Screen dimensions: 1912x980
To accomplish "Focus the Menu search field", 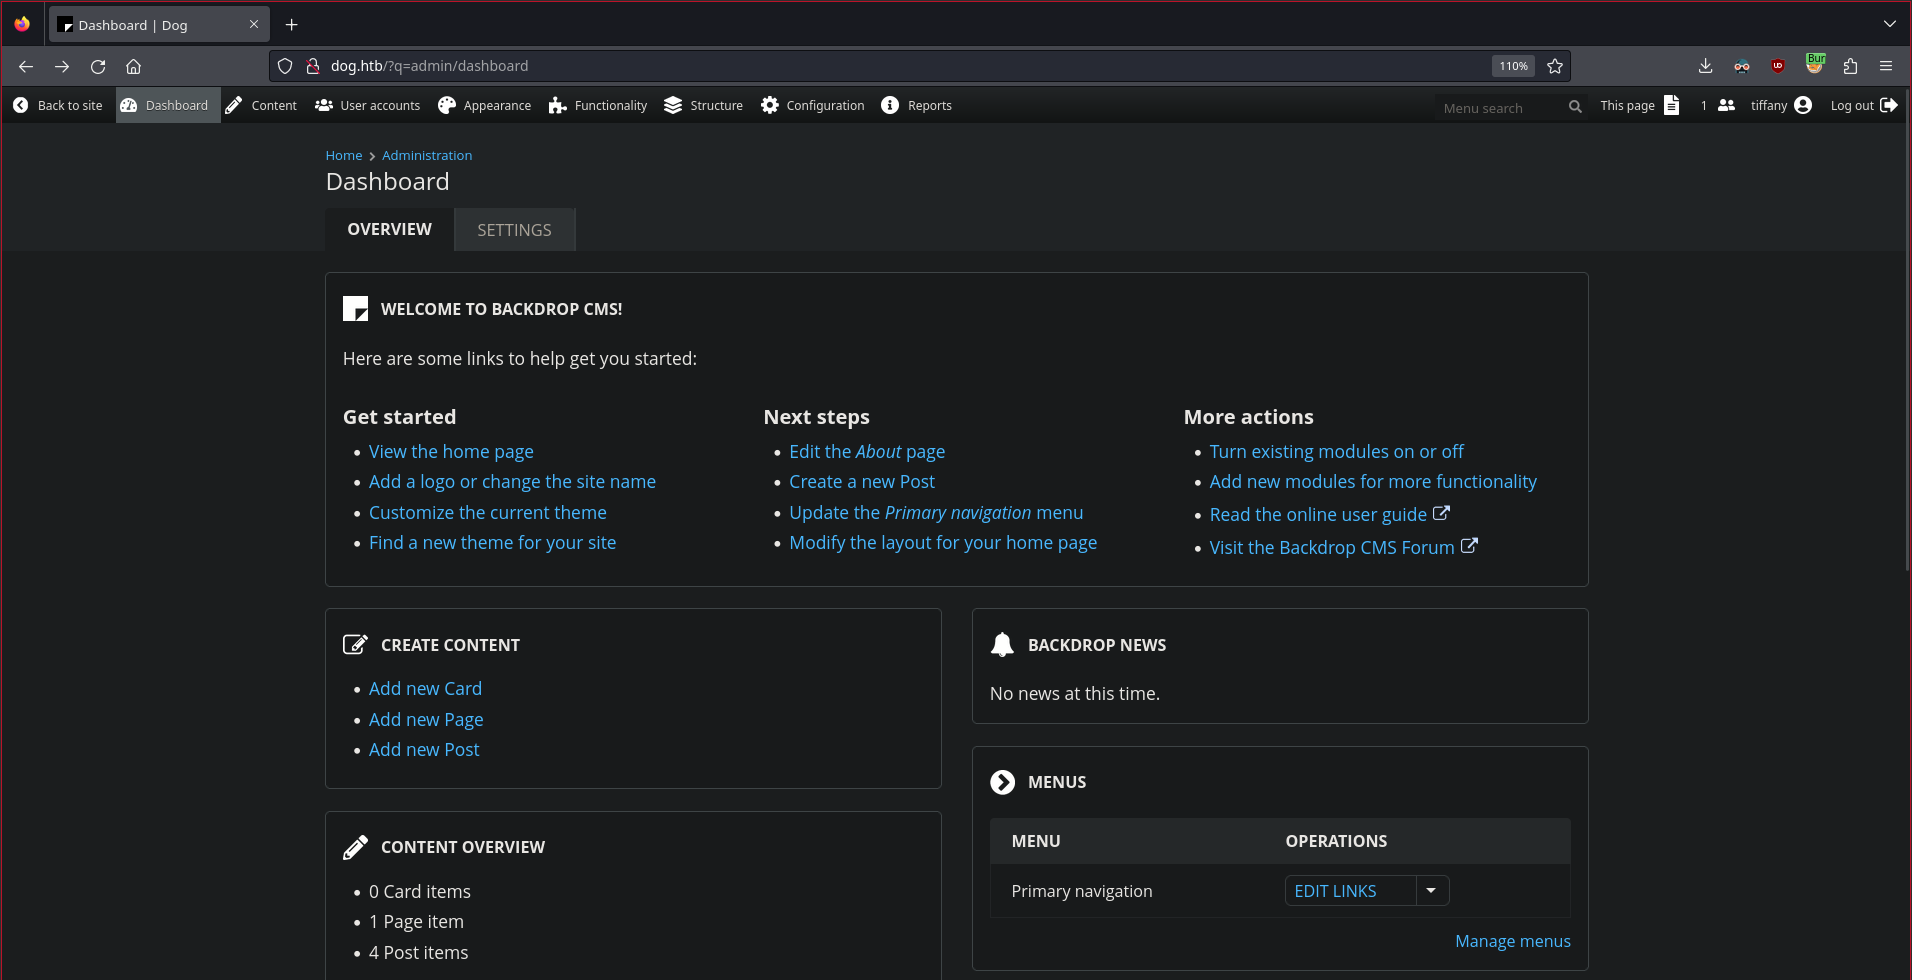I will tap(1499, 107).
